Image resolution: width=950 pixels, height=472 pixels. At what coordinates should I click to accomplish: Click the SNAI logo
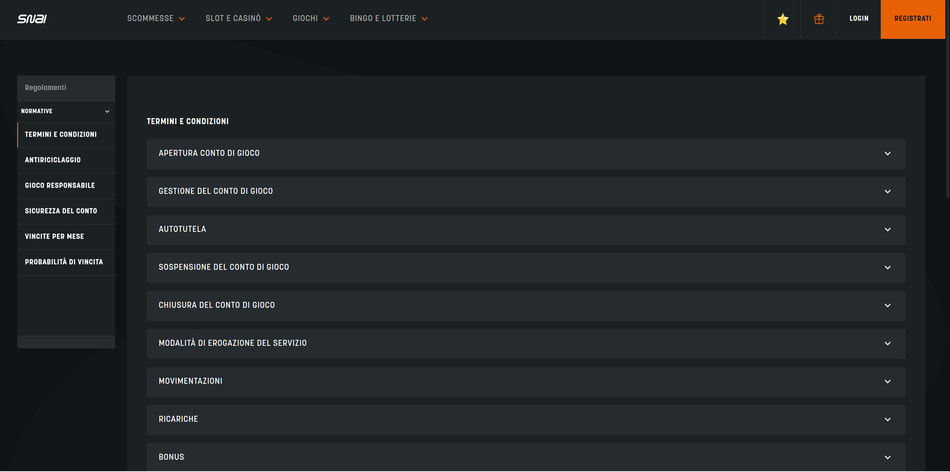tap(31, 19)
